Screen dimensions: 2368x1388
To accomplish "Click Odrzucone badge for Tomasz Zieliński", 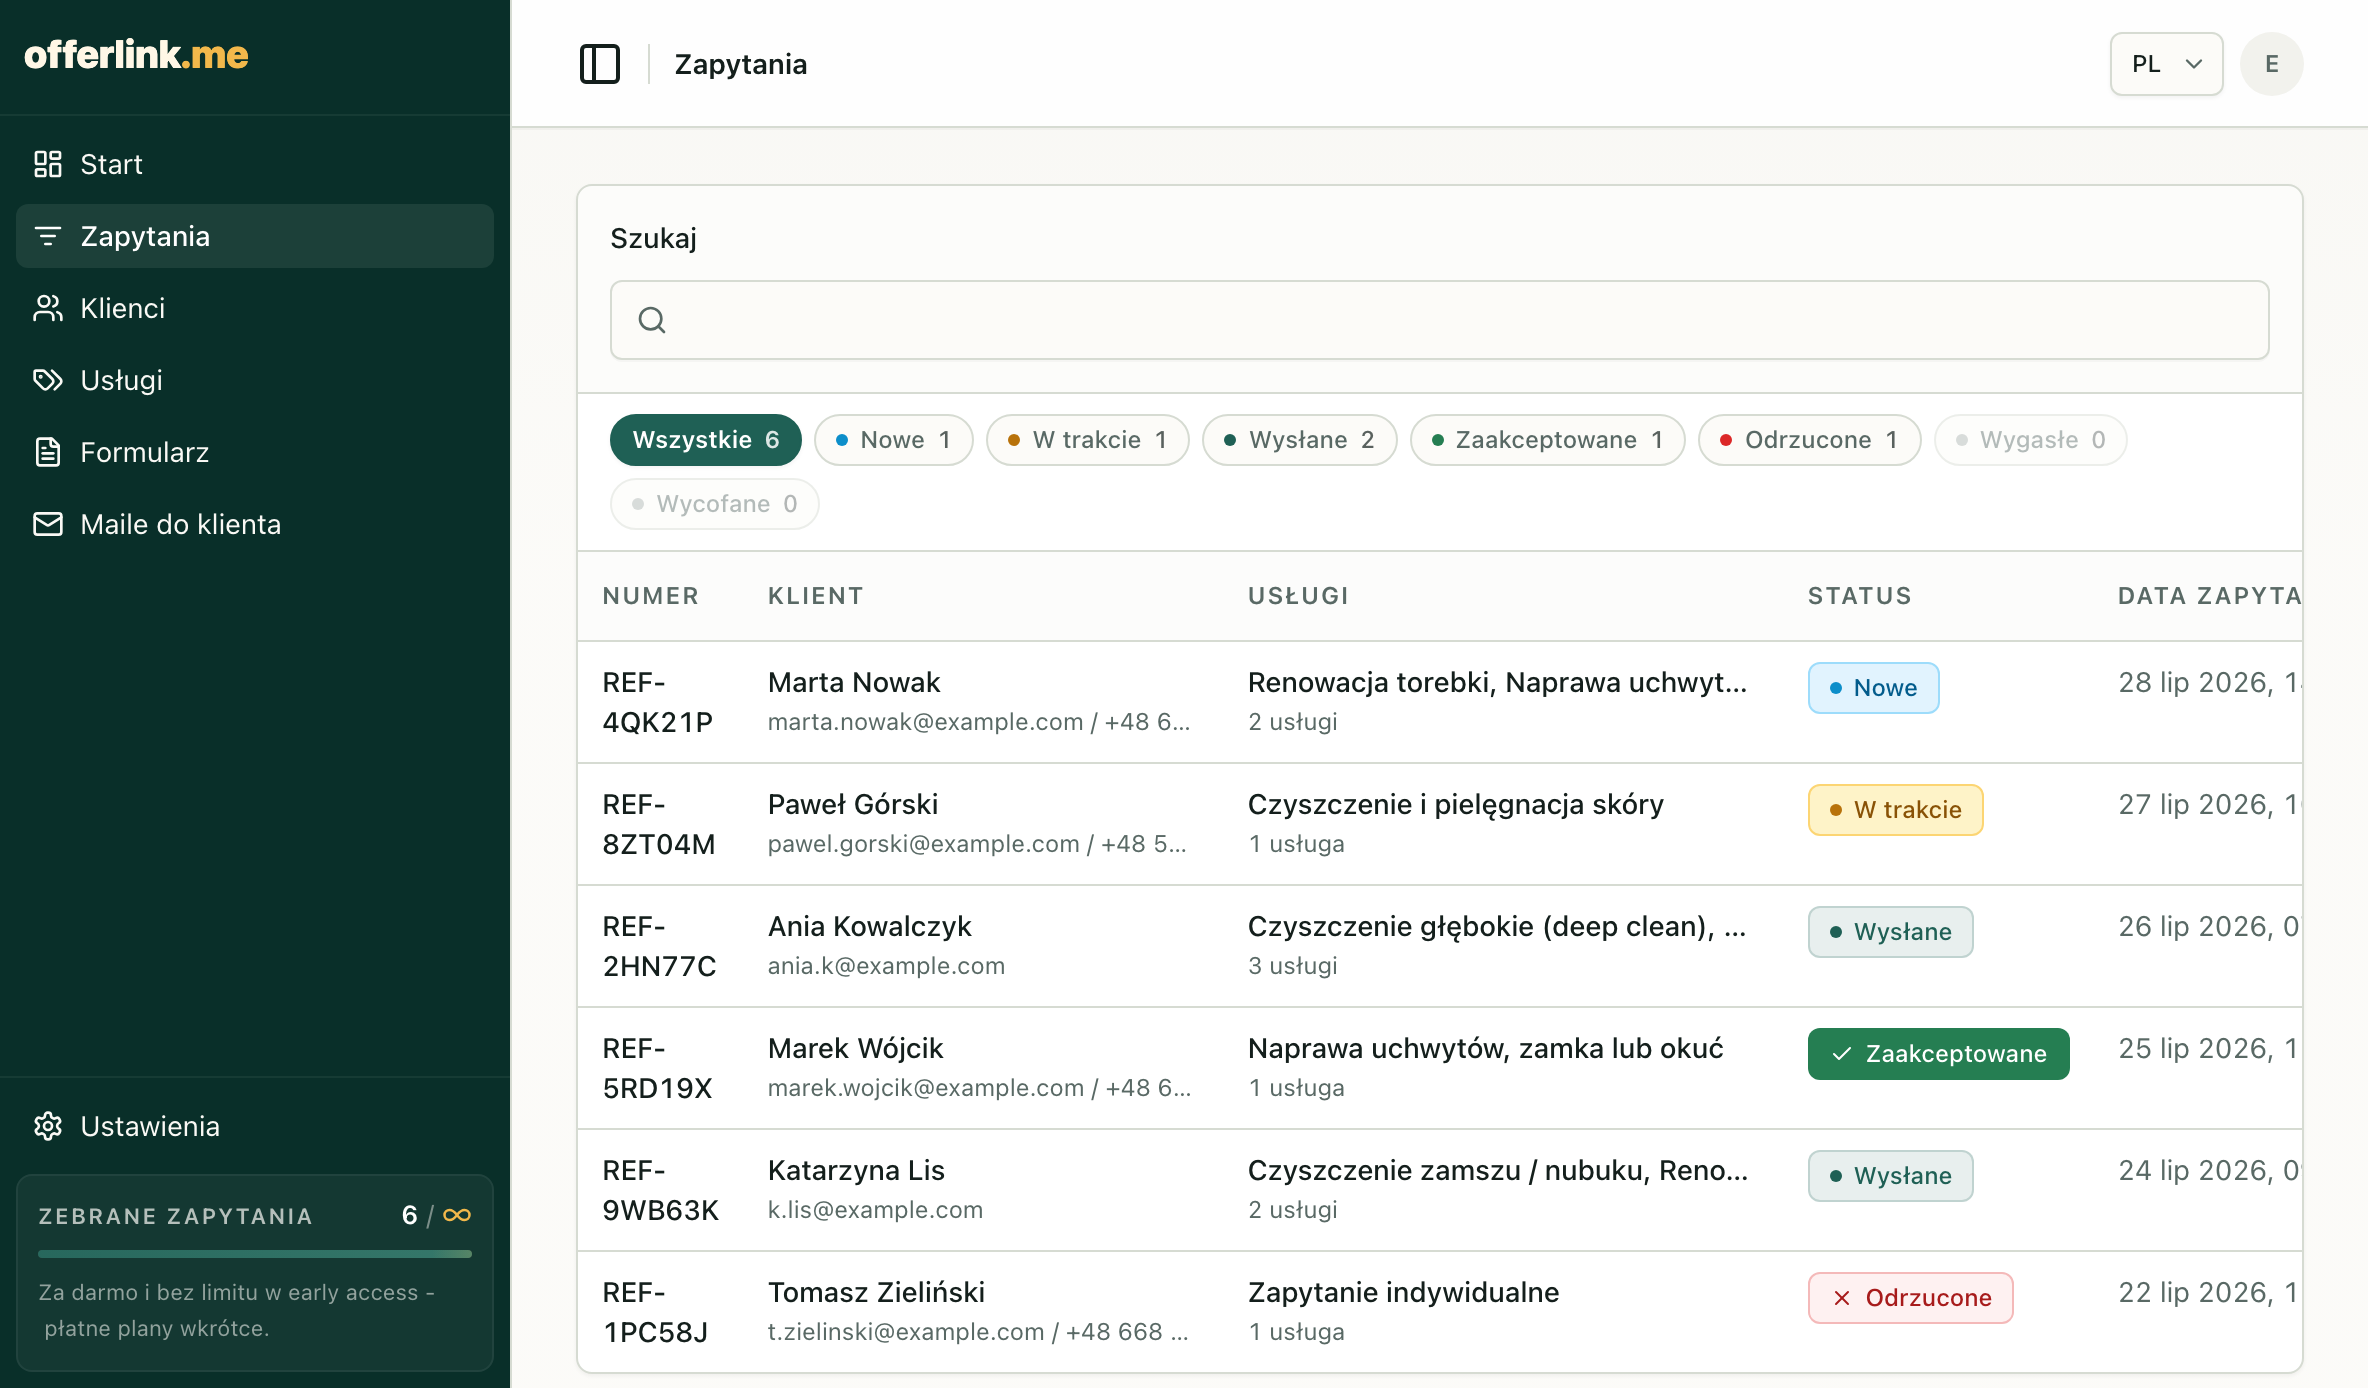I will (1911, 1298).
